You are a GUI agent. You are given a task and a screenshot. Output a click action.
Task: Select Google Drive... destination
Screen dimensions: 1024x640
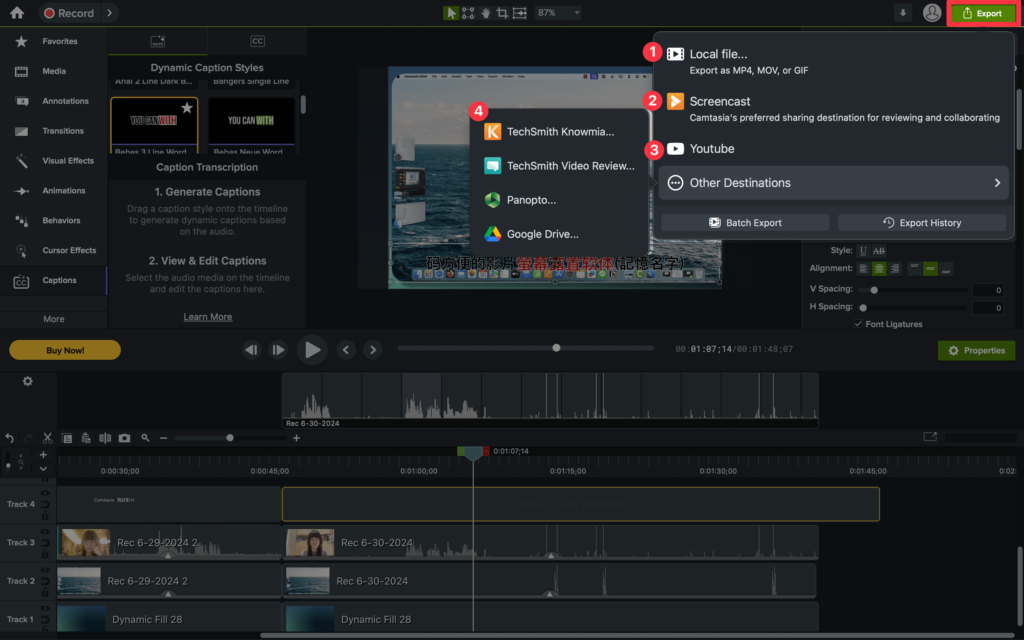tap(560, 234)
